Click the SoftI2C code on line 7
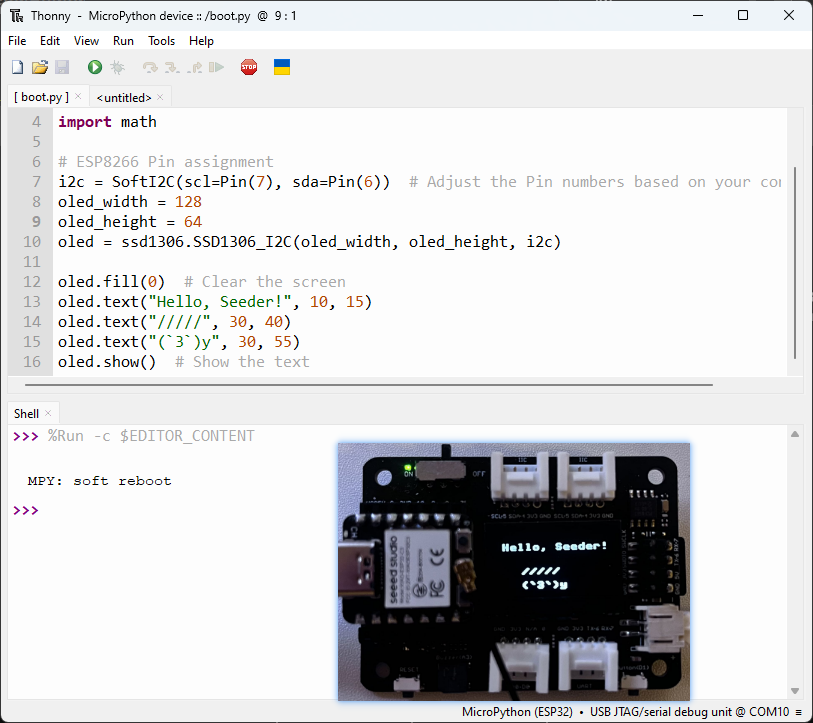This screenshot has height=723, width=813. [223, 182]
